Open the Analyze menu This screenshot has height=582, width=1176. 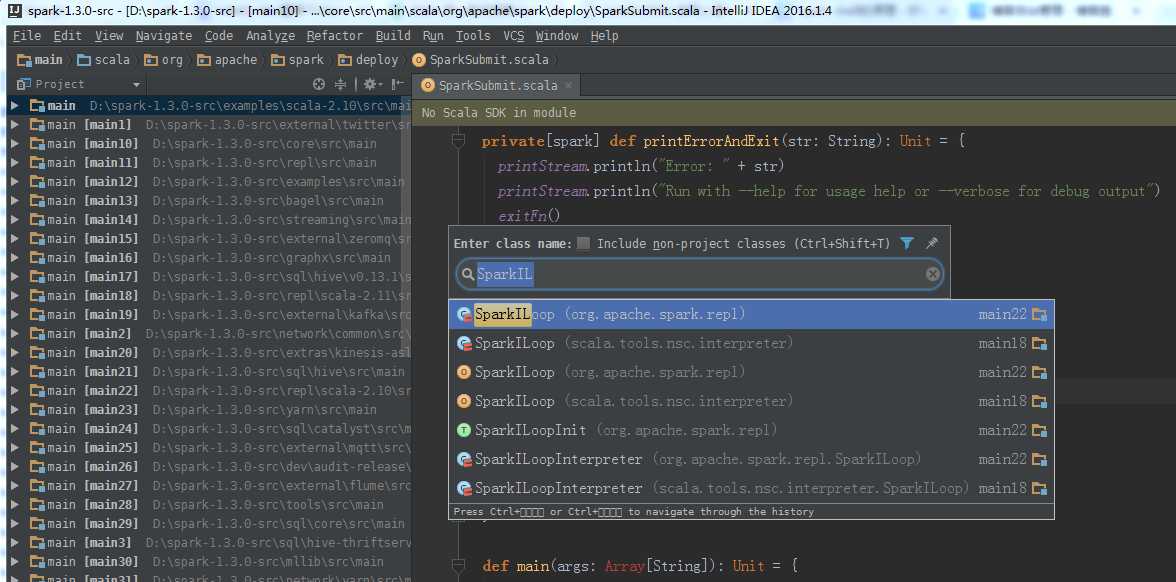pos(271,35)
